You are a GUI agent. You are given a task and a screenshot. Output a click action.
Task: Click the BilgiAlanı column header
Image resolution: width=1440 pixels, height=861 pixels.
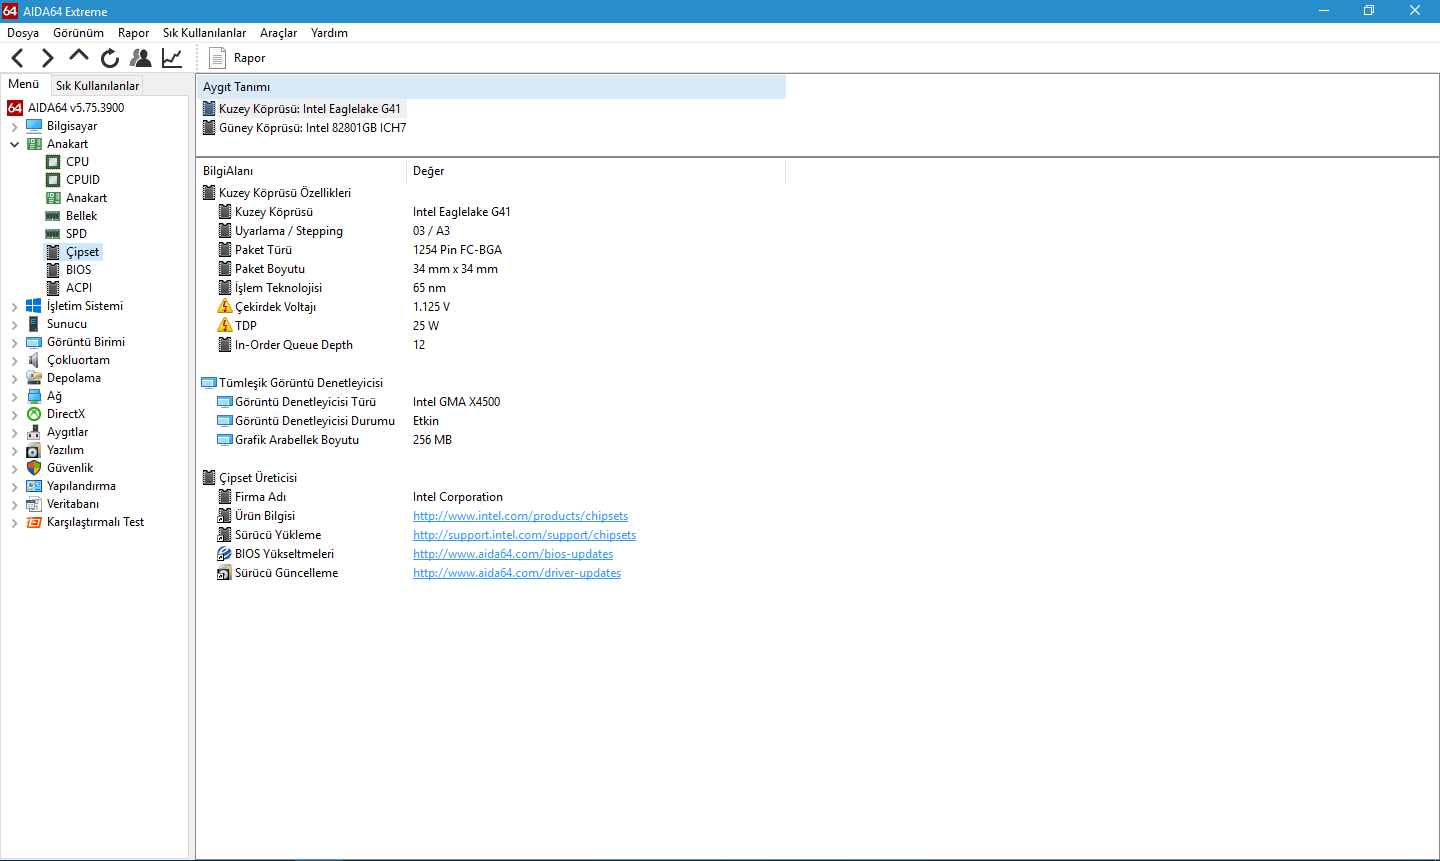(301, 171)
